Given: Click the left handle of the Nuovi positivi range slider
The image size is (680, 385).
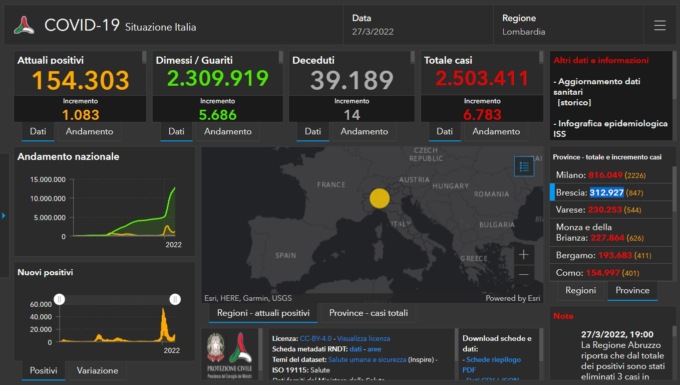Looking at the screenshot, I should click(x=59, y=299).
